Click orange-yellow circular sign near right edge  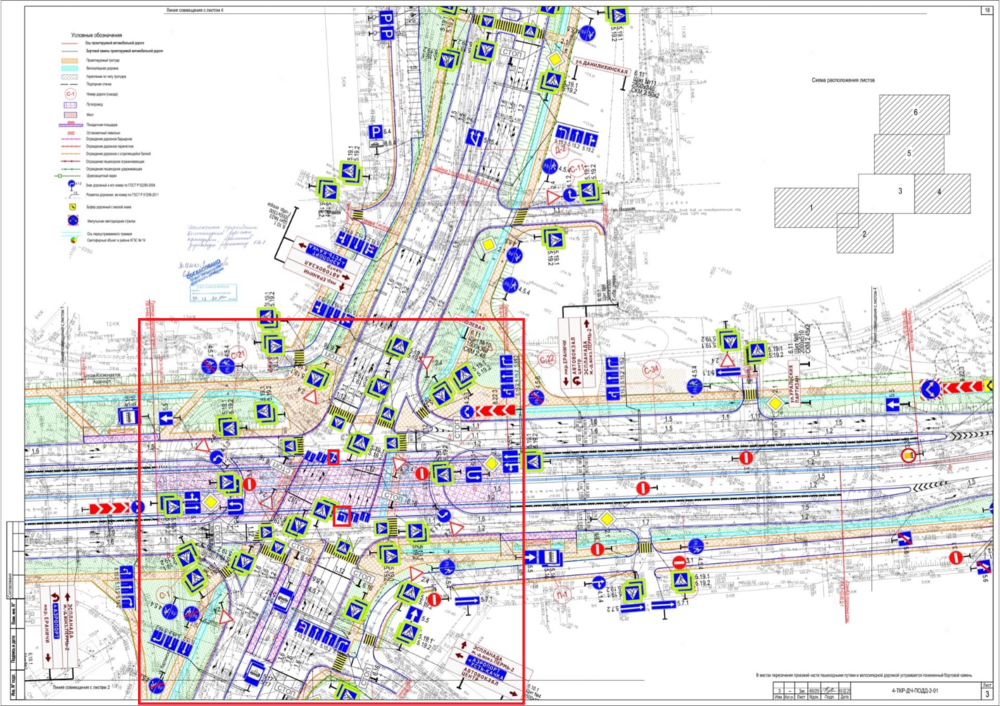909,455
